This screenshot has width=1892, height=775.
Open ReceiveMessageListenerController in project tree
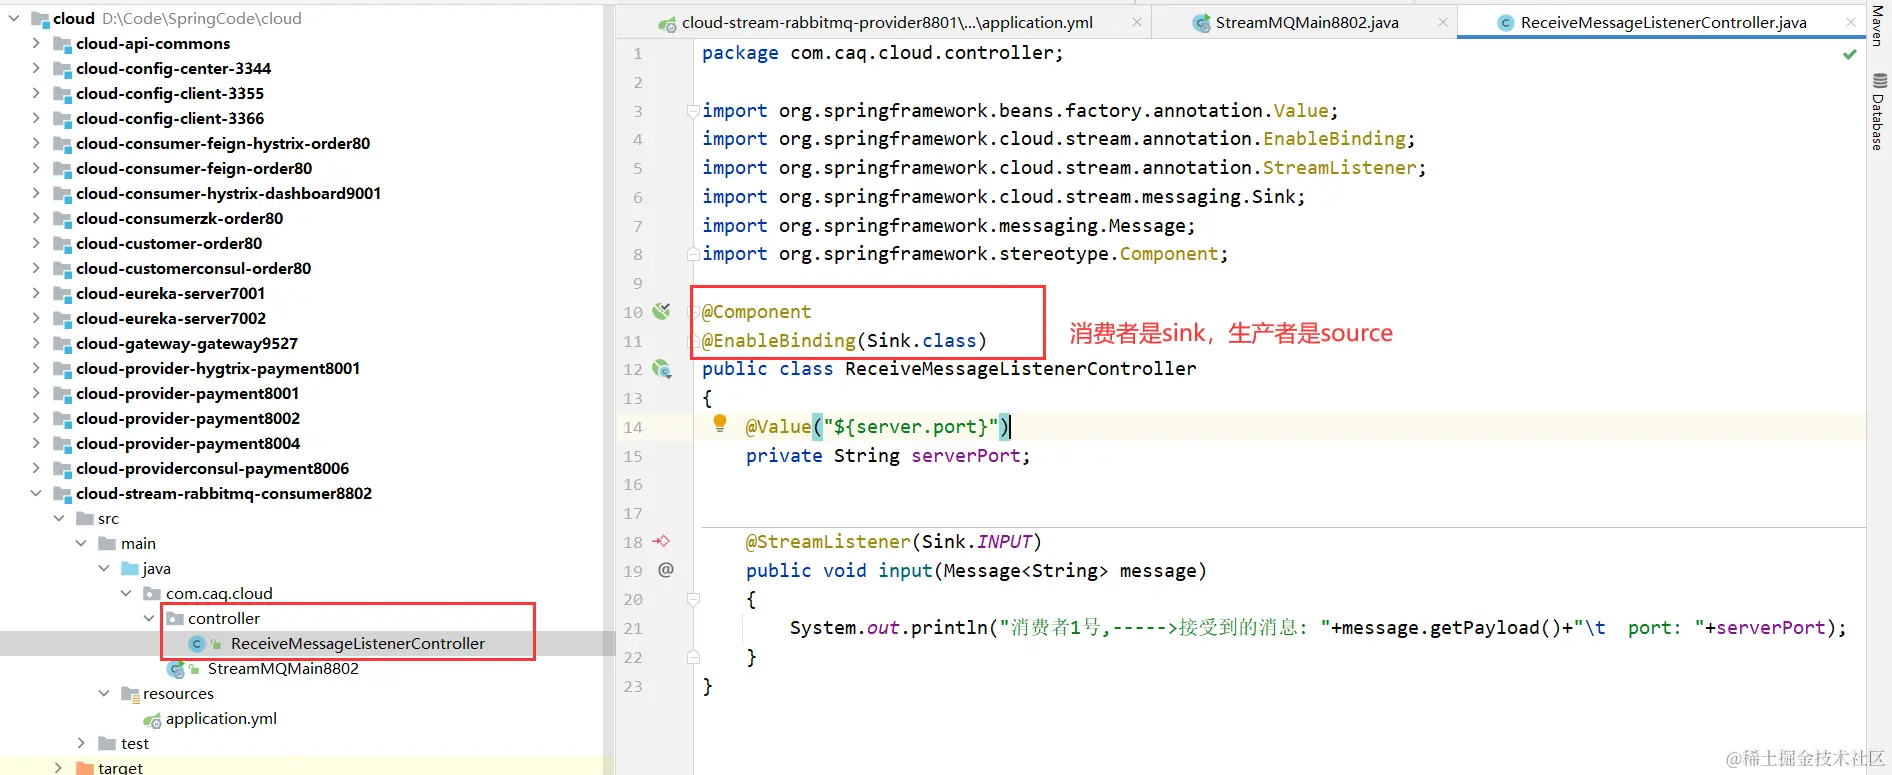(357, 643)
